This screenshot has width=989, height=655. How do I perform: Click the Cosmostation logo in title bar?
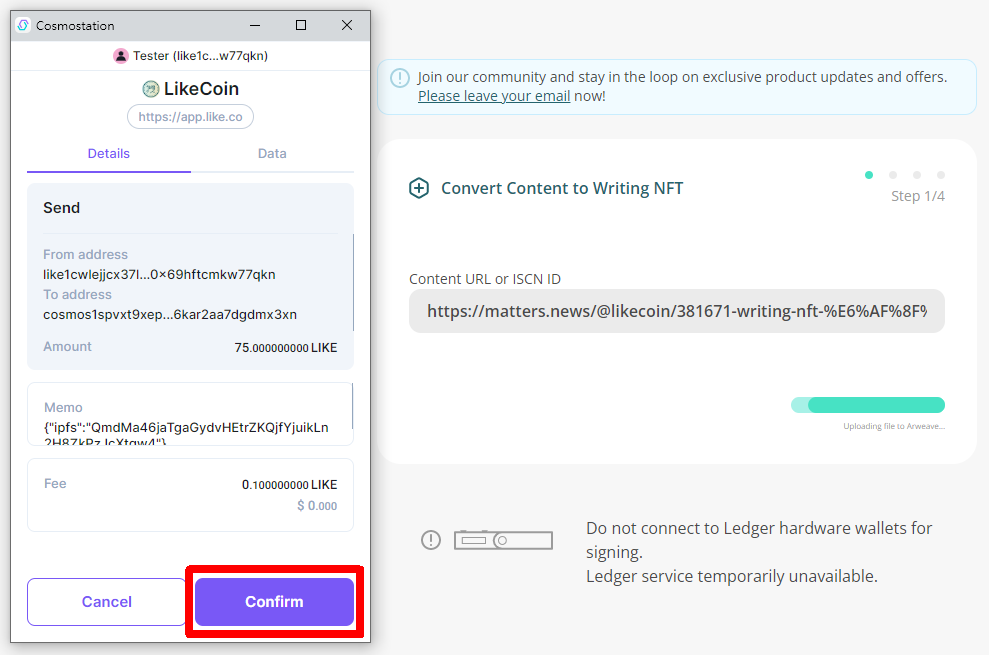[x=24, y=25]
